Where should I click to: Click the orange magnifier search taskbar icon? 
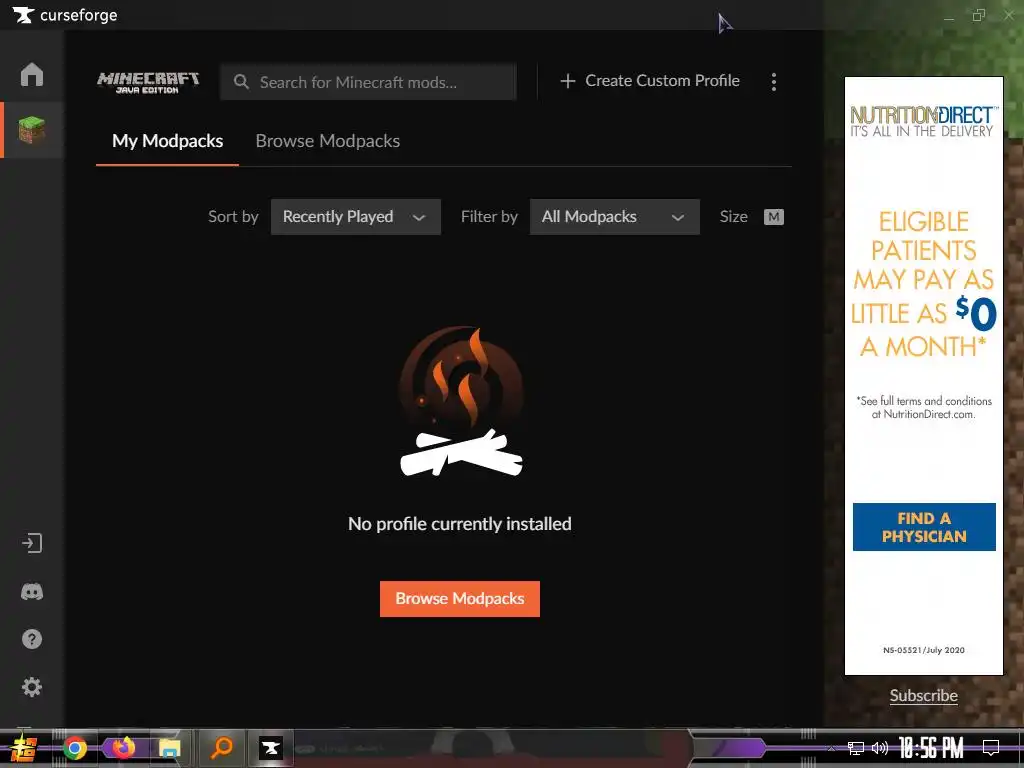click(x=222, y=748)
